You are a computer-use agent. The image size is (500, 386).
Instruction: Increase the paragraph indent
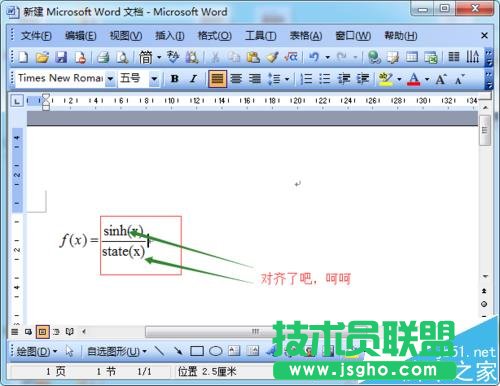point(363,79)
